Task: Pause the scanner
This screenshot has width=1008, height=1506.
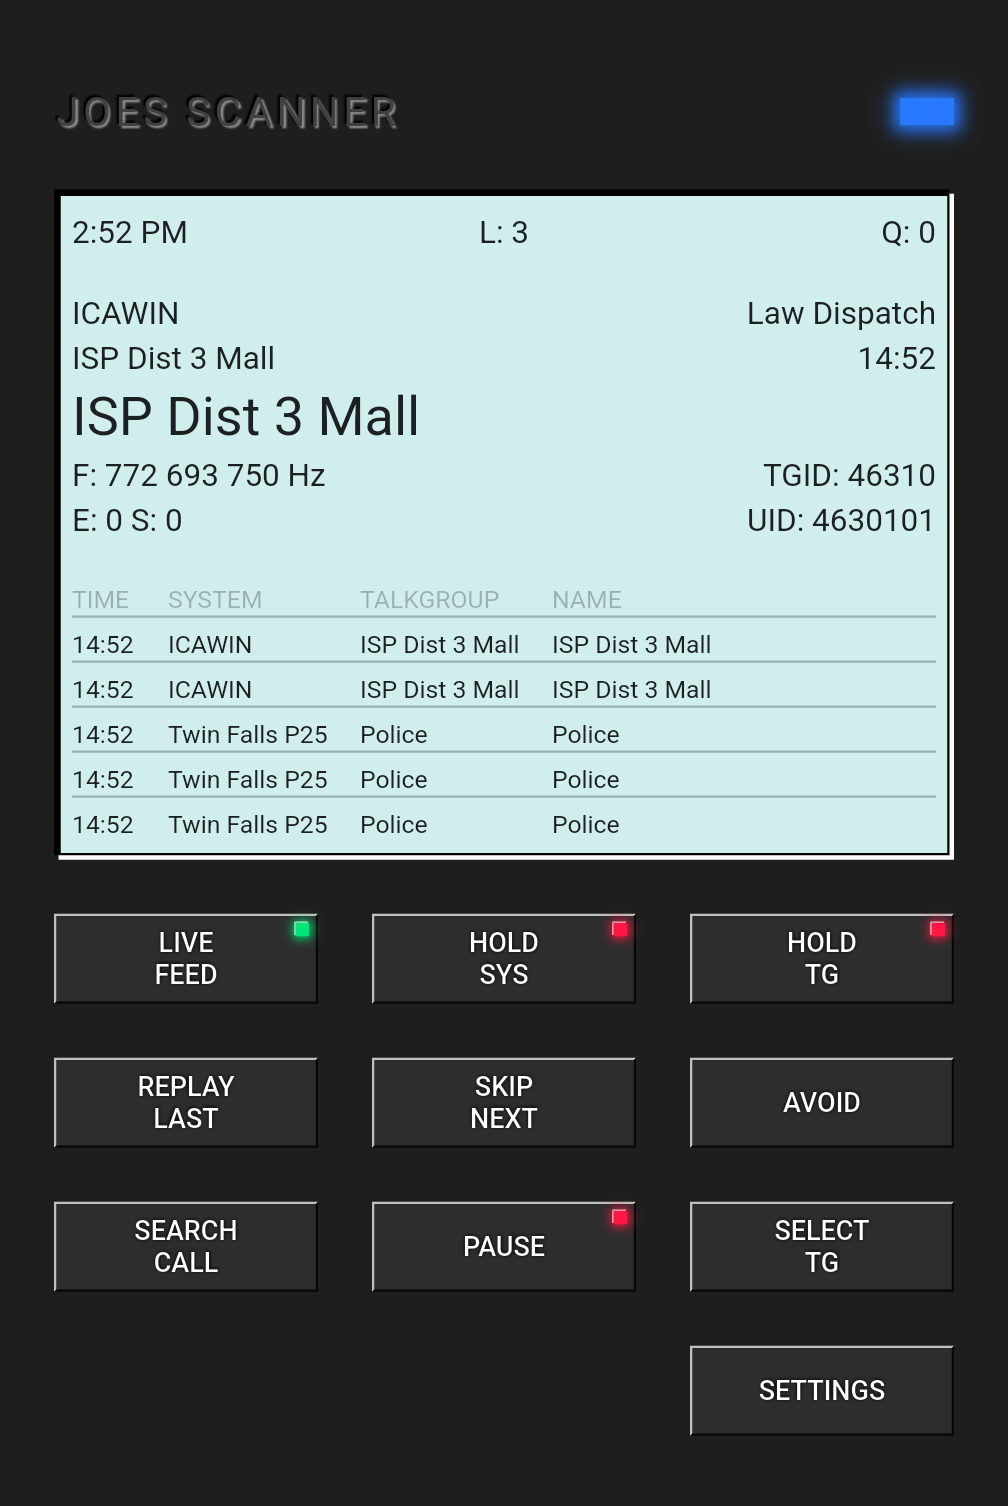Action: [x=503, y=1246]
